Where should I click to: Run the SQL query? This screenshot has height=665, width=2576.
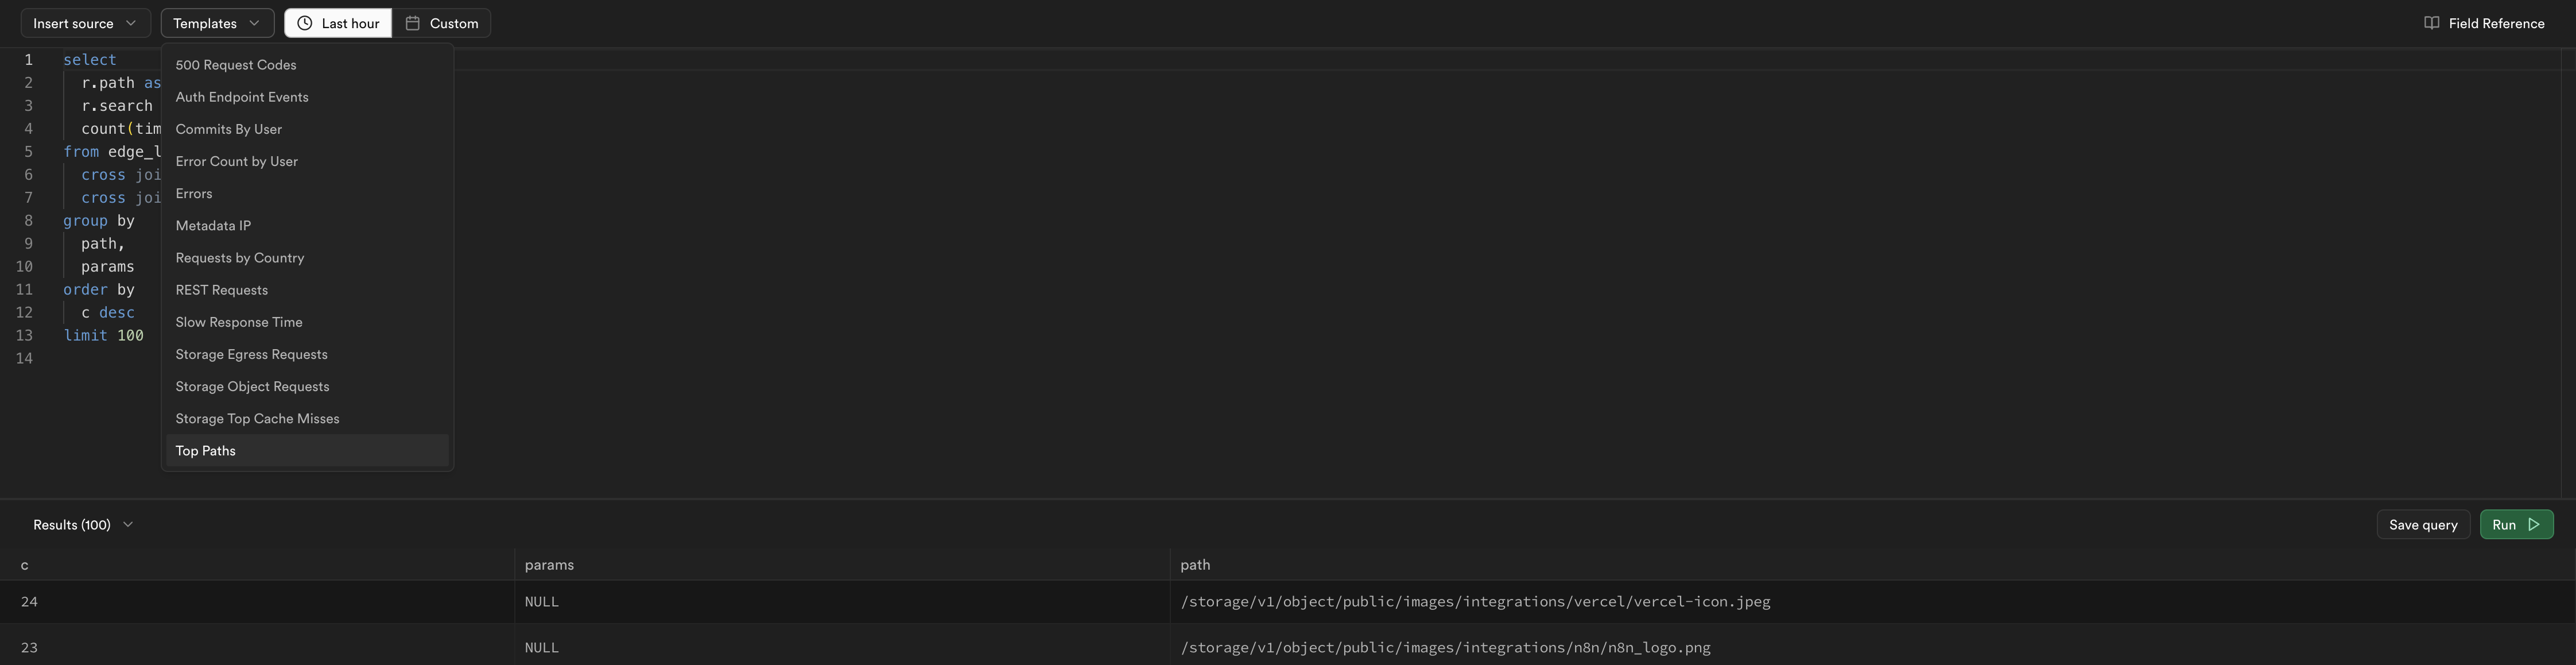coord(2516,525)
